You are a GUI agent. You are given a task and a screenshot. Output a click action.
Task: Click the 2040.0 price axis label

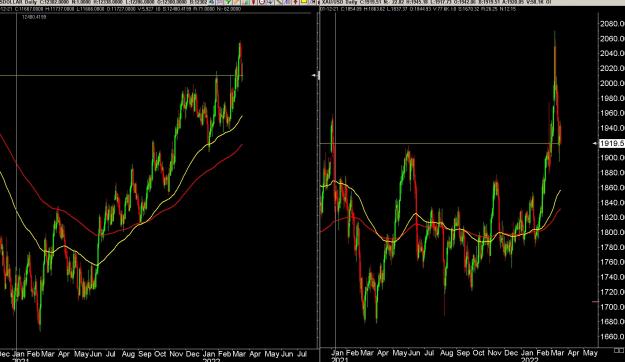point(612,53)
